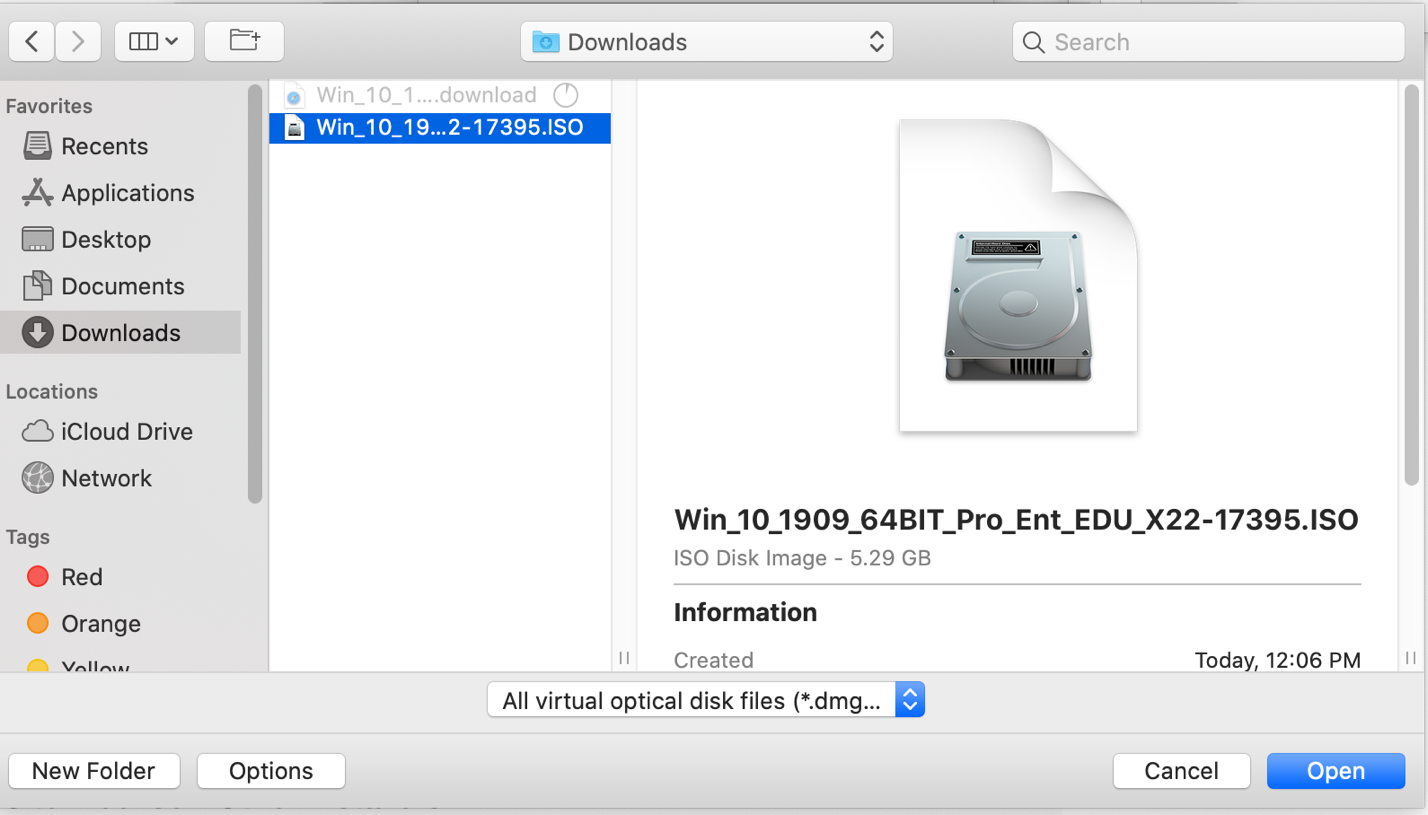
Task: Click the Documents sidebar icon
Action: pos(37,286)
